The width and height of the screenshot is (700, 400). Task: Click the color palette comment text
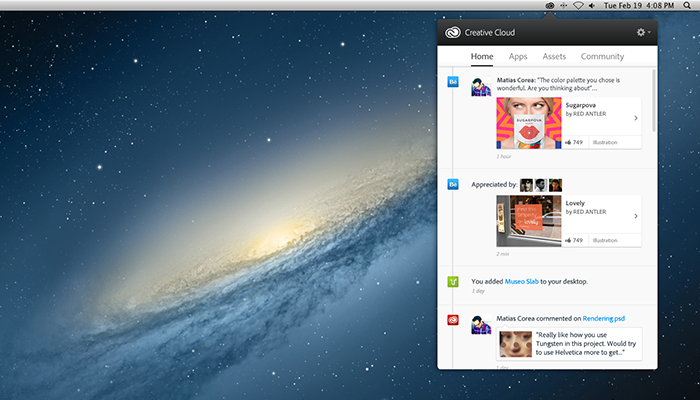558,84
